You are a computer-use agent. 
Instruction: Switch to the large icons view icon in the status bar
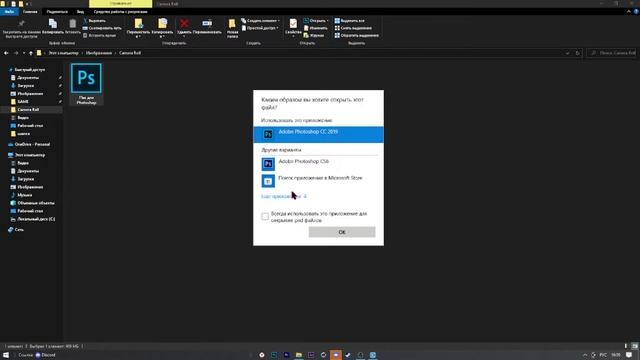[634, 346]
